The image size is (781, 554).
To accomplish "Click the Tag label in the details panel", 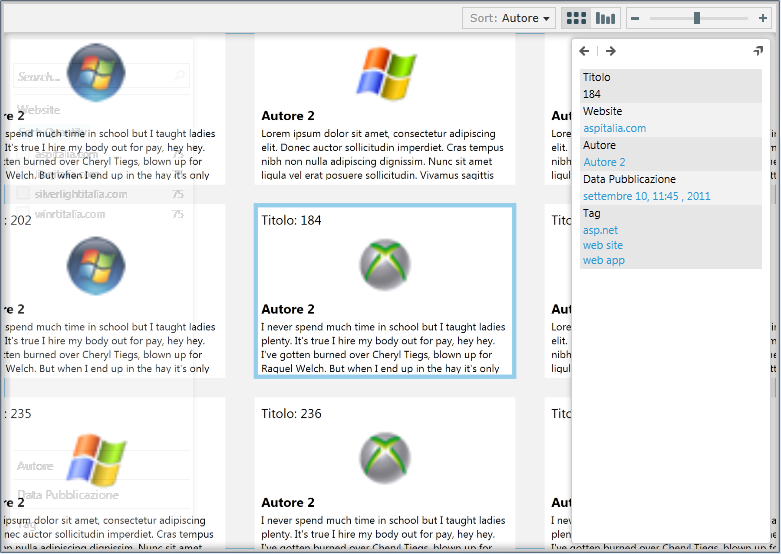I will [591, 213].
